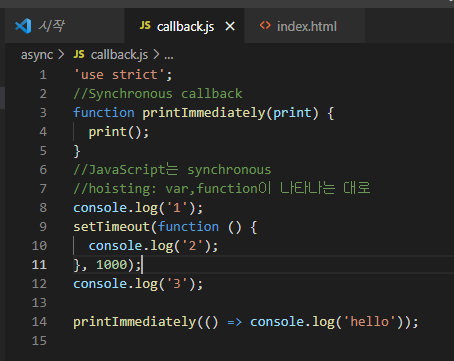Viewport: 454px width, 361px height.
Task: Click the closing brace on line 5
Action: point(77,151)
